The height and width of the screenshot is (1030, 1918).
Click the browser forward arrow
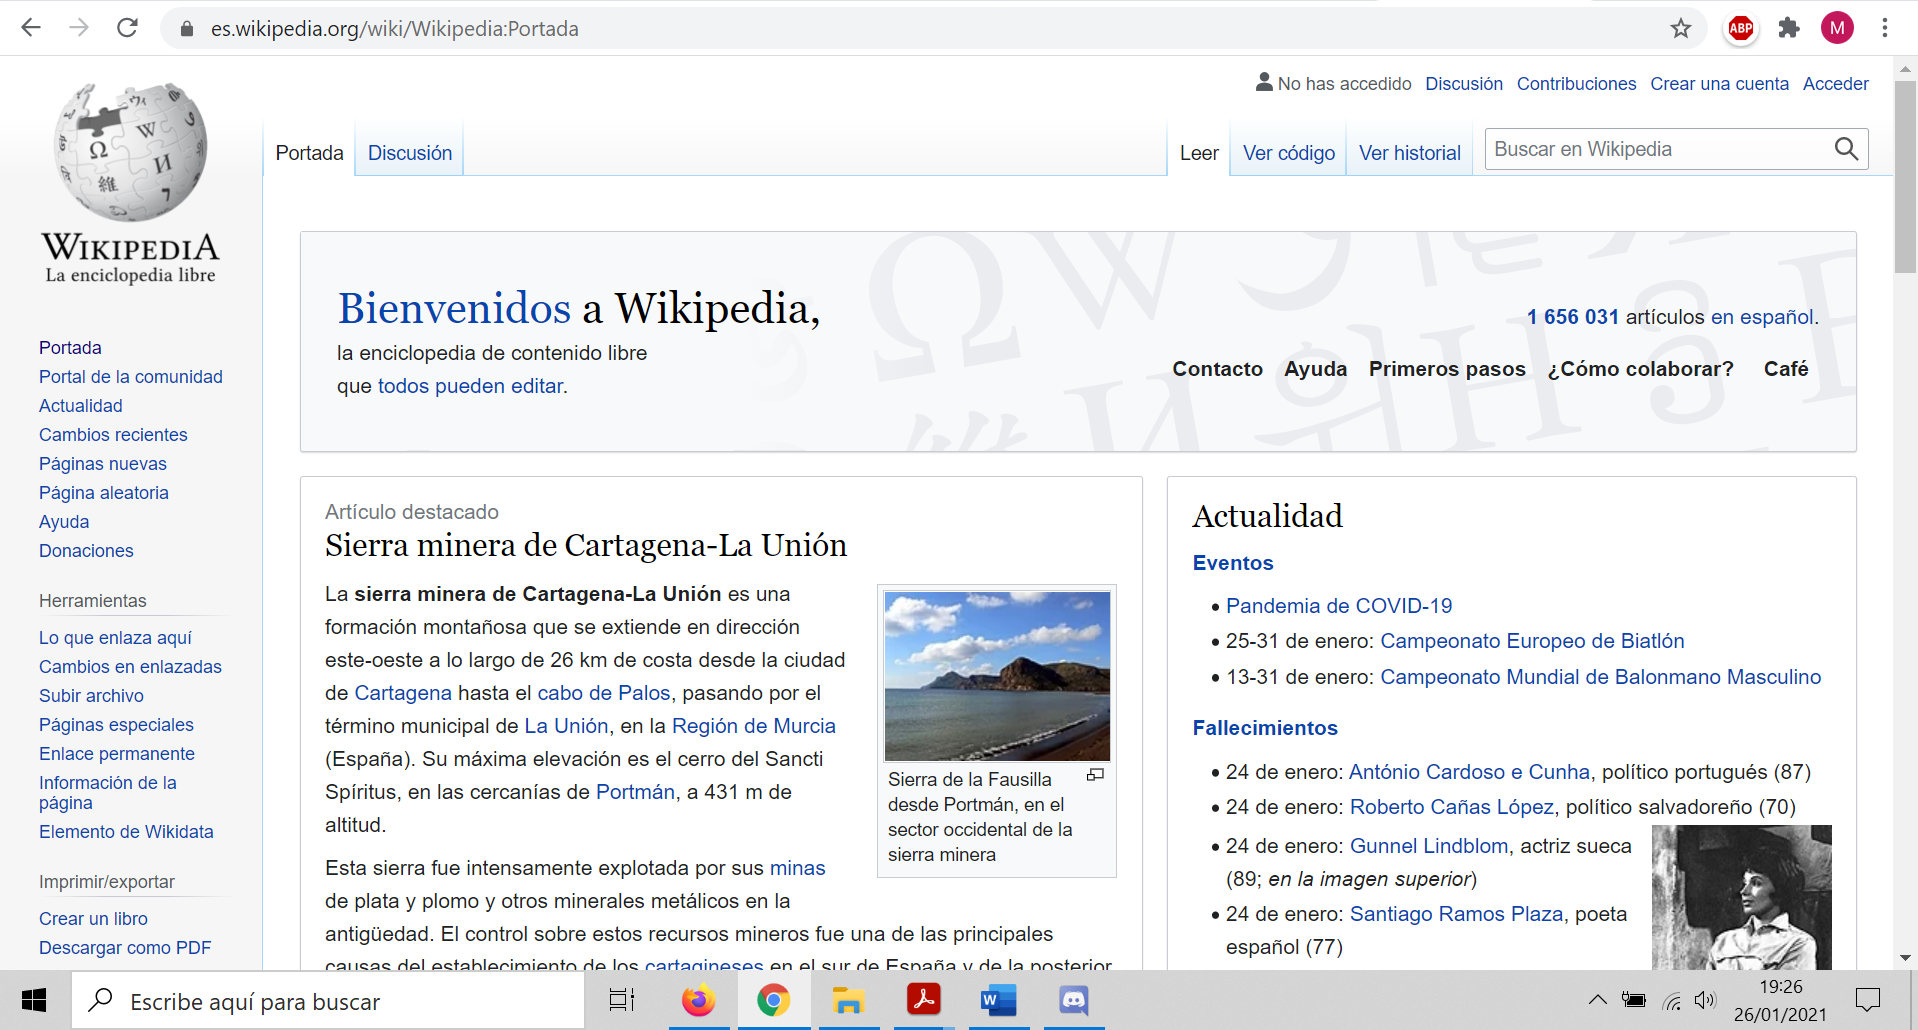pos(79,28)
